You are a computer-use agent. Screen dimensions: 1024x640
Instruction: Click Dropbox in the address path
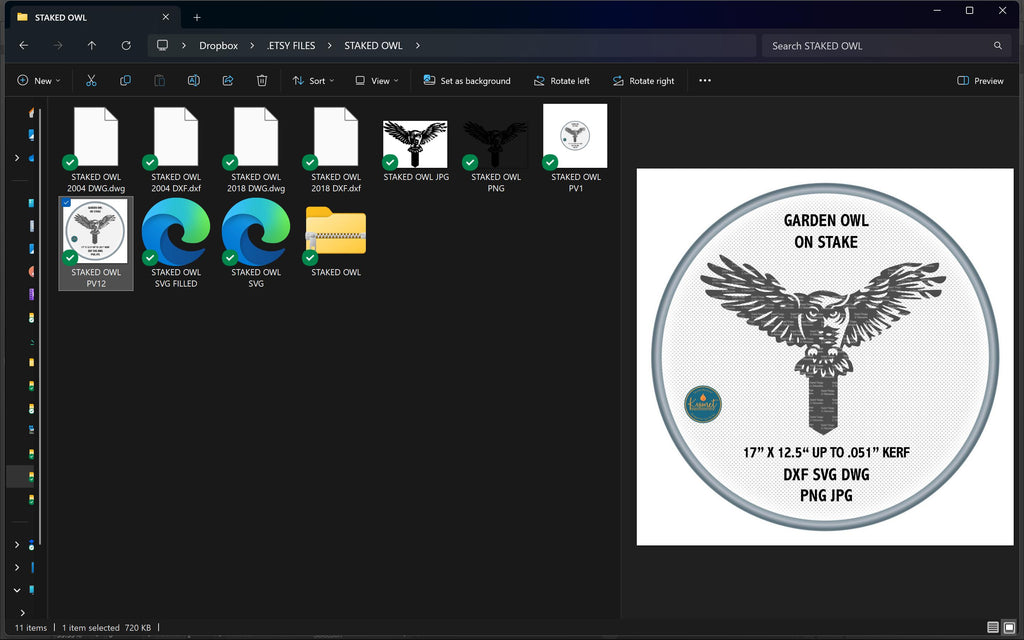[x=218, y=46]
